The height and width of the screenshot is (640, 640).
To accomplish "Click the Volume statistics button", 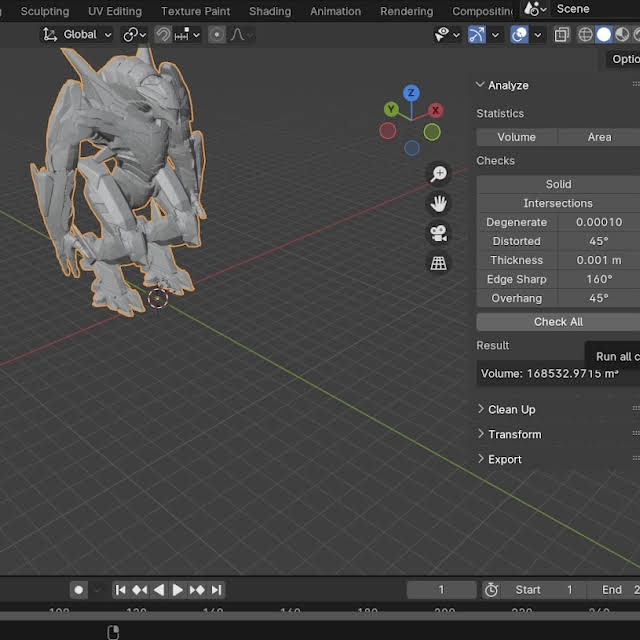I will [516, 137].
